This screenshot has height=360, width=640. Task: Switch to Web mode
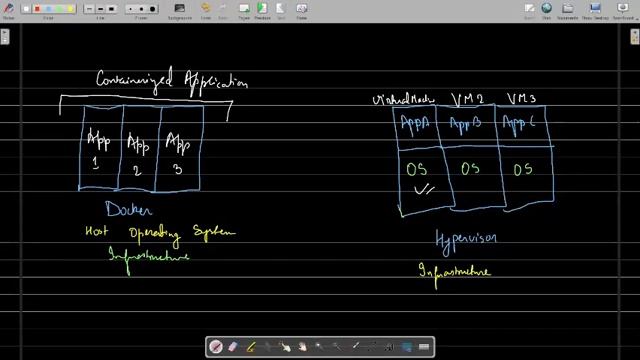click(547, 11)
